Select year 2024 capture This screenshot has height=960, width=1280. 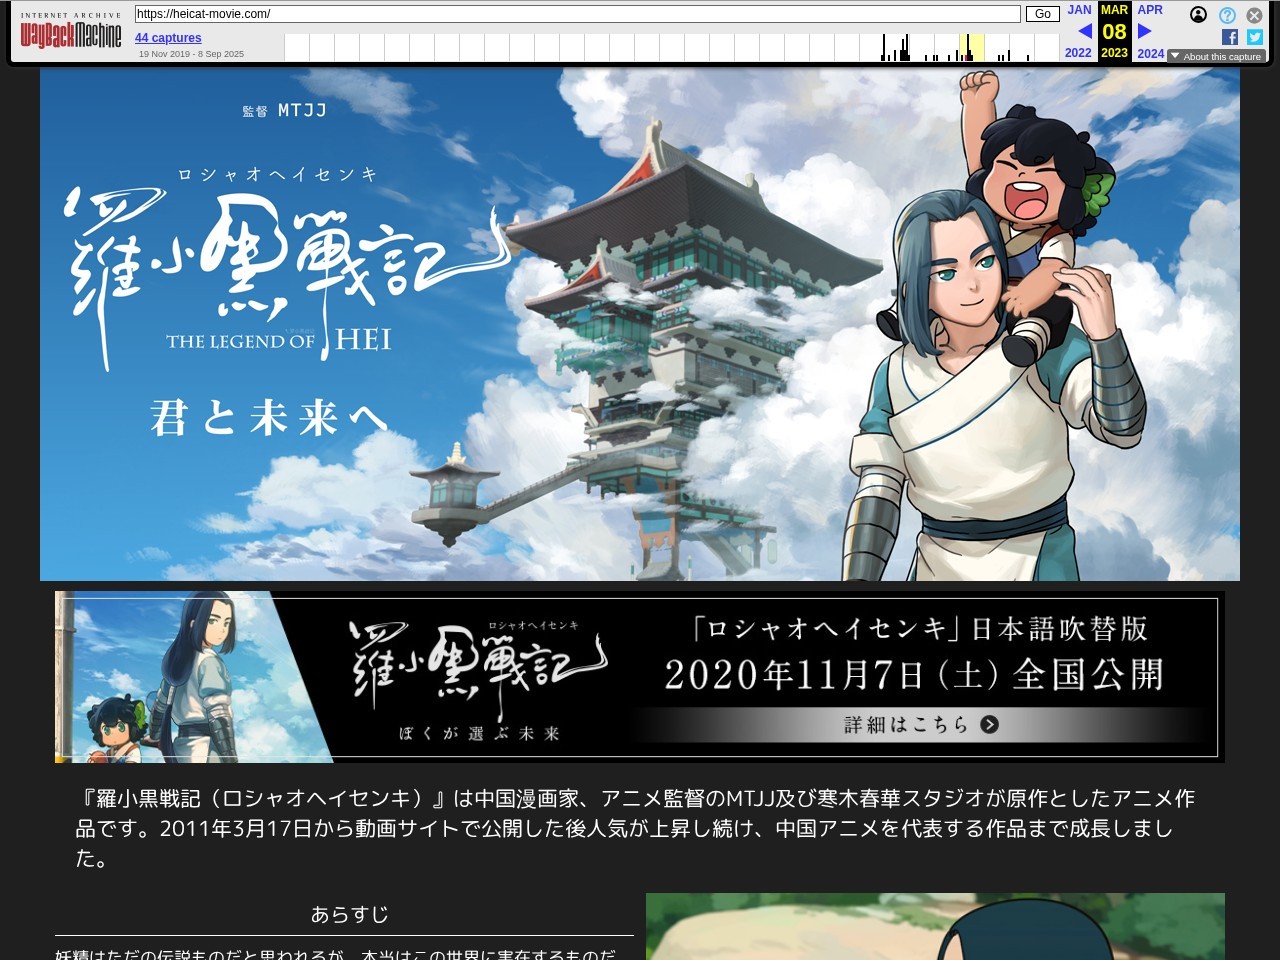click(1150, 53)
